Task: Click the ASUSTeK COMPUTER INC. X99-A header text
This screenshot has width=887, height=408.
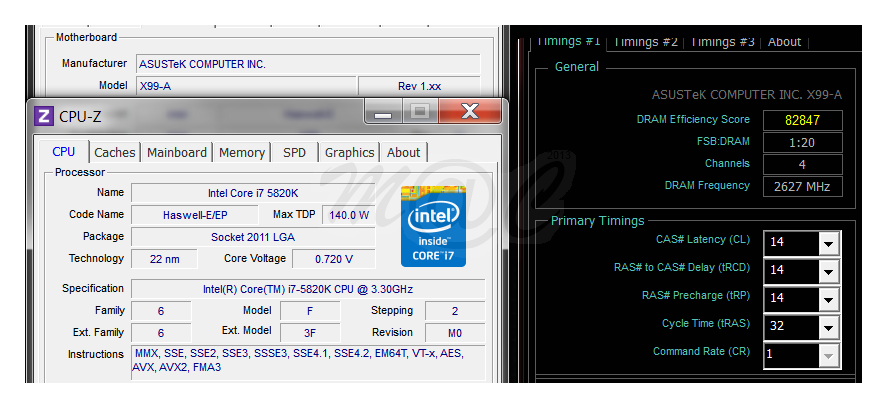Action: 747,95
